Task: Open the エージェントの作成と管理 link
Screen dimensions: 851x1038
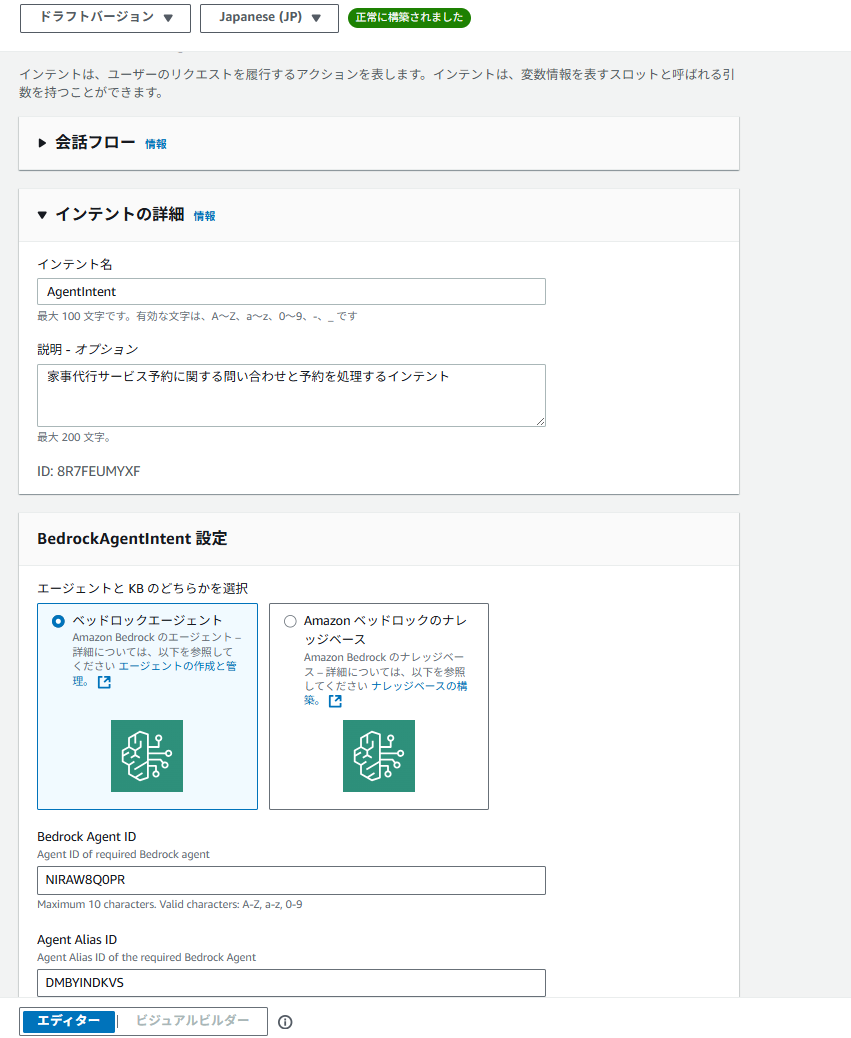Action: click(177, 666)
